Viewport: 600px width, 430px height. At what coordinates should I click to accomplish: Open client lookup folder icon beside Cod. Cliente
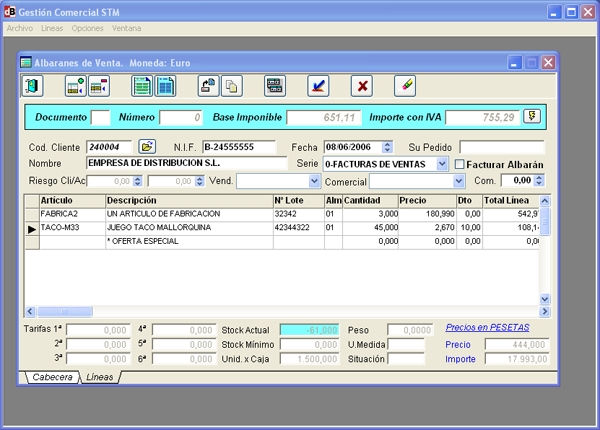coord(147,147)
